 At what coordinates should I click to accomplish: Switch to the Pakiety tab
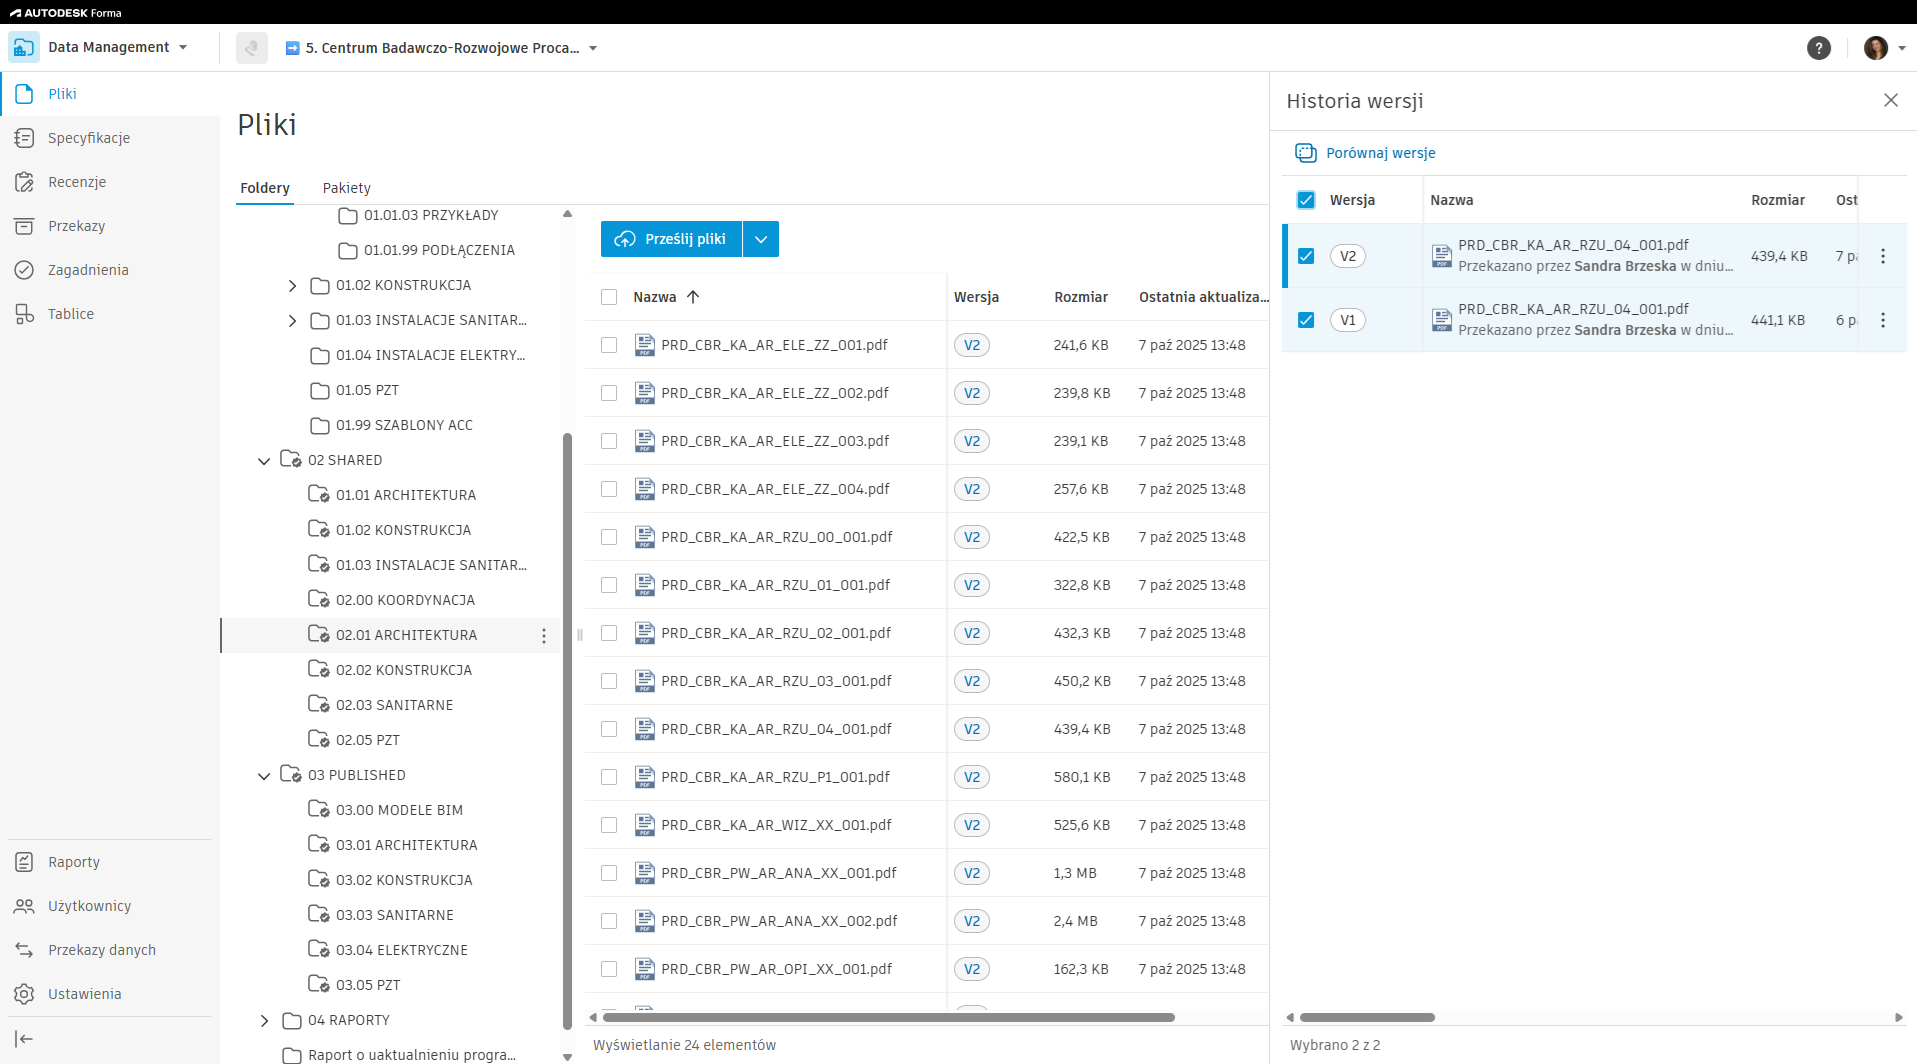[x=347, y=188]
